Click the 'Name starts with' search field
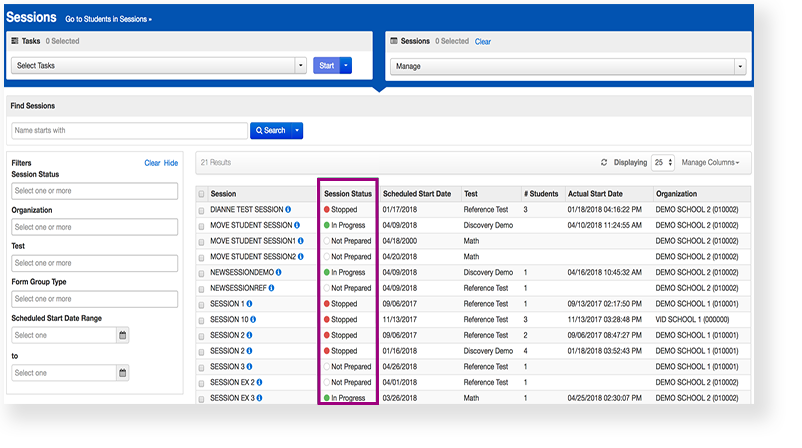 click(129, 130)
